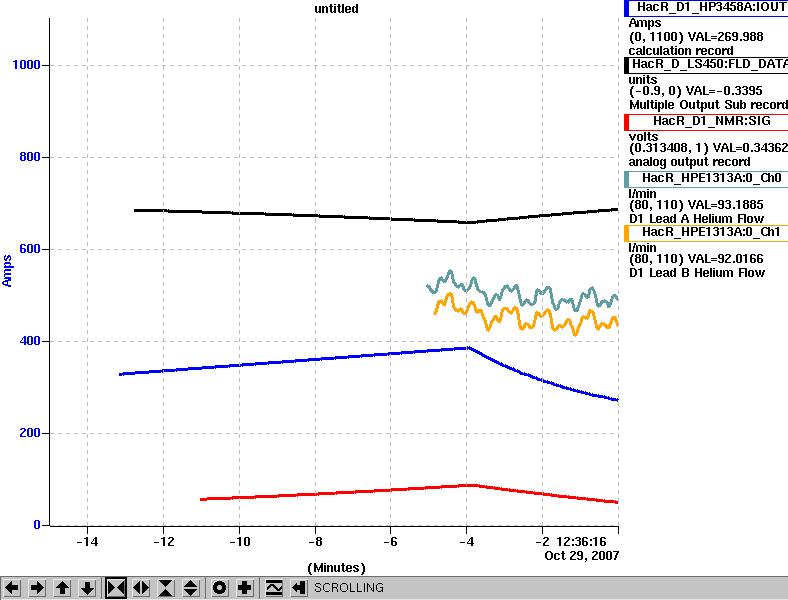The width and height of the screenshot is (788, 600).
Task: Click the return-to-scrolling arrow icon
Action: 299,587
